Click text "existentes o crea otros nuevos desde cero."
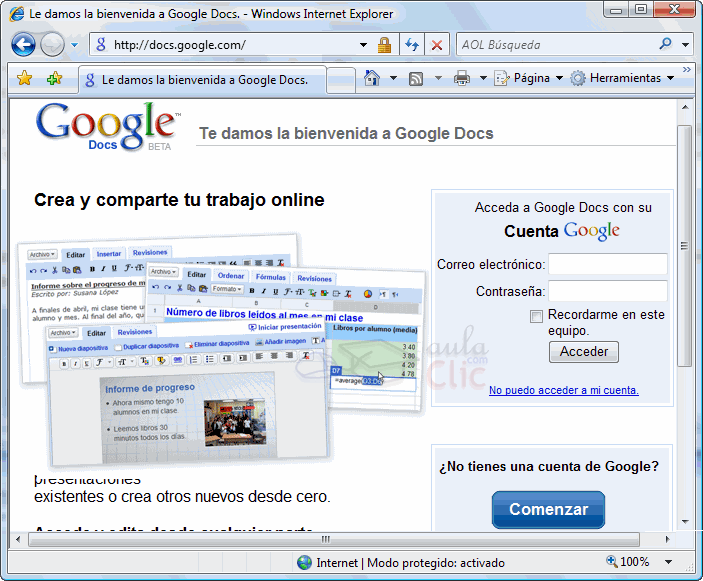The width and height of the screenshot is (703, 581). click(x=182, y=497)
